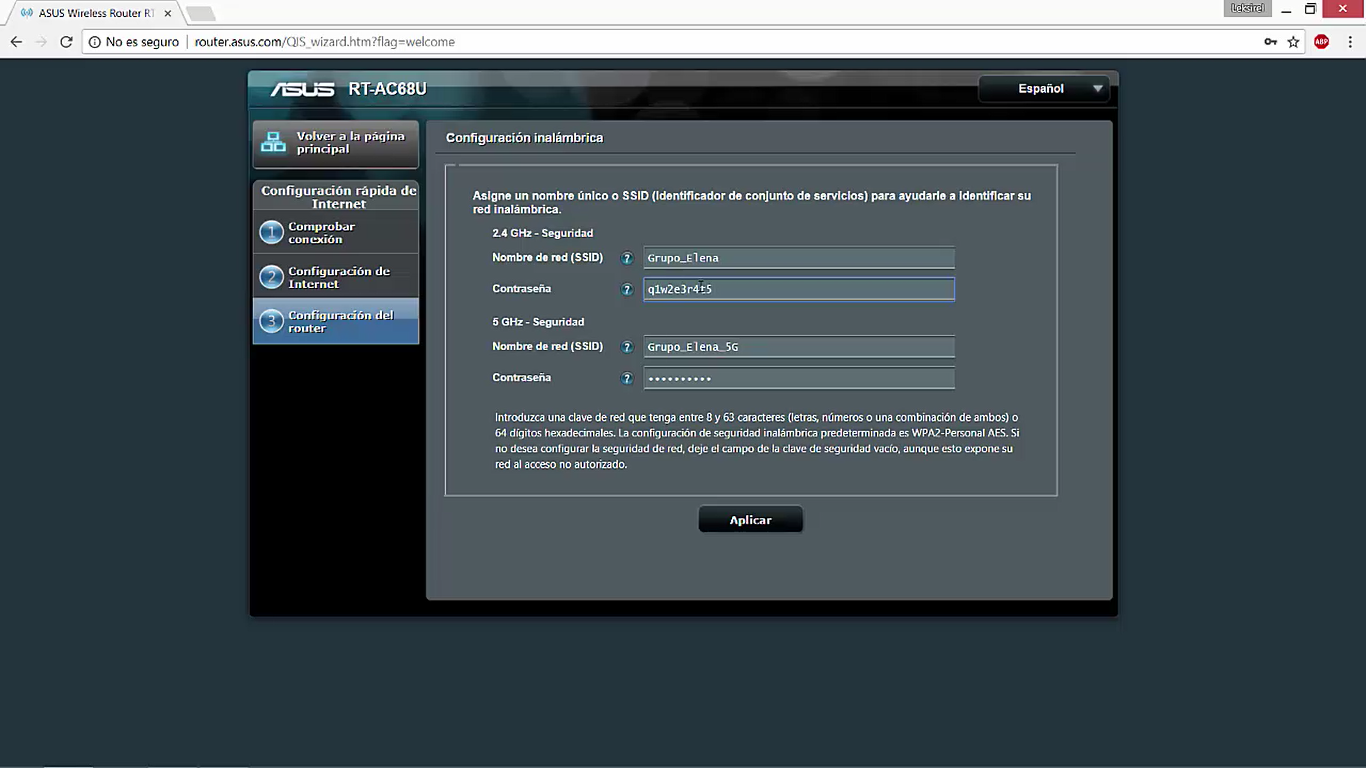The image size is (1366, 768).
Task: Click the ASUS logo
Action: point(302,89)
